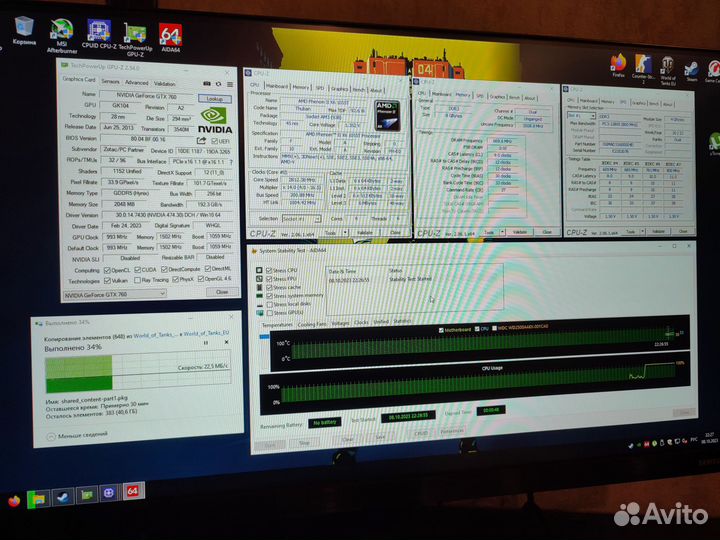The width and height of the screenshot is (720, 540).
Task: Click the AMD Phenom II logo in CPU-Z
Action: click(387, 116)
